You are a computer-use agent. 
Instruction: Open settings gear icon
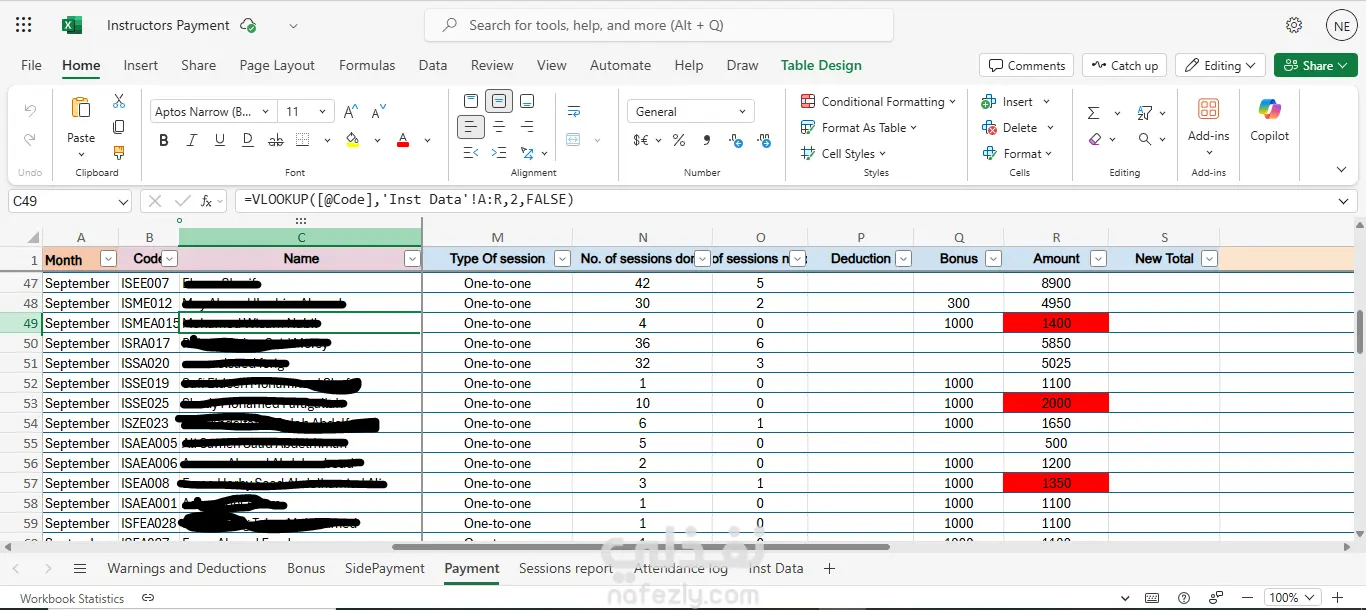pyautogui.click(x=1294, y=25)
